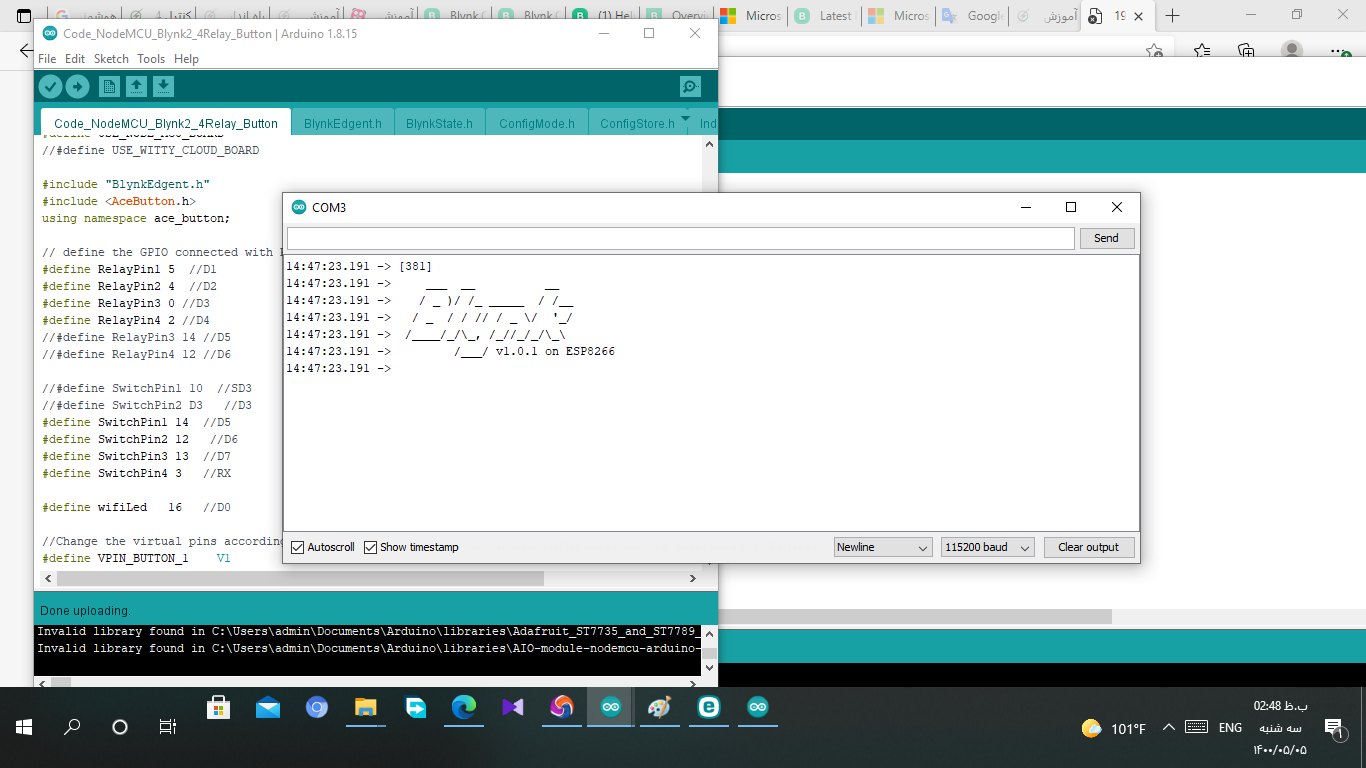
Task: Open the 'Latest' browser tab
Action: [825, 16]
